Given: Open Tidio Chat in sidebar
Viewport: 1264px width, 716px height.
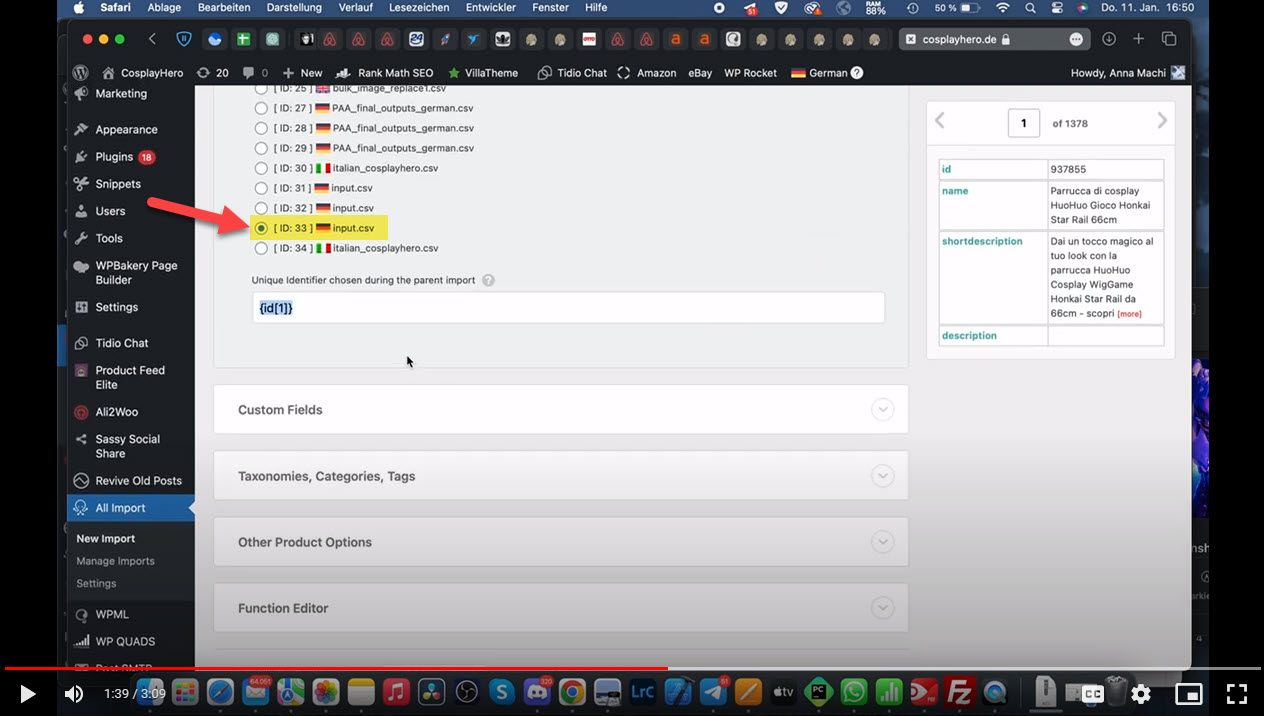Looking at the screenshot, I should coord(122,343).
